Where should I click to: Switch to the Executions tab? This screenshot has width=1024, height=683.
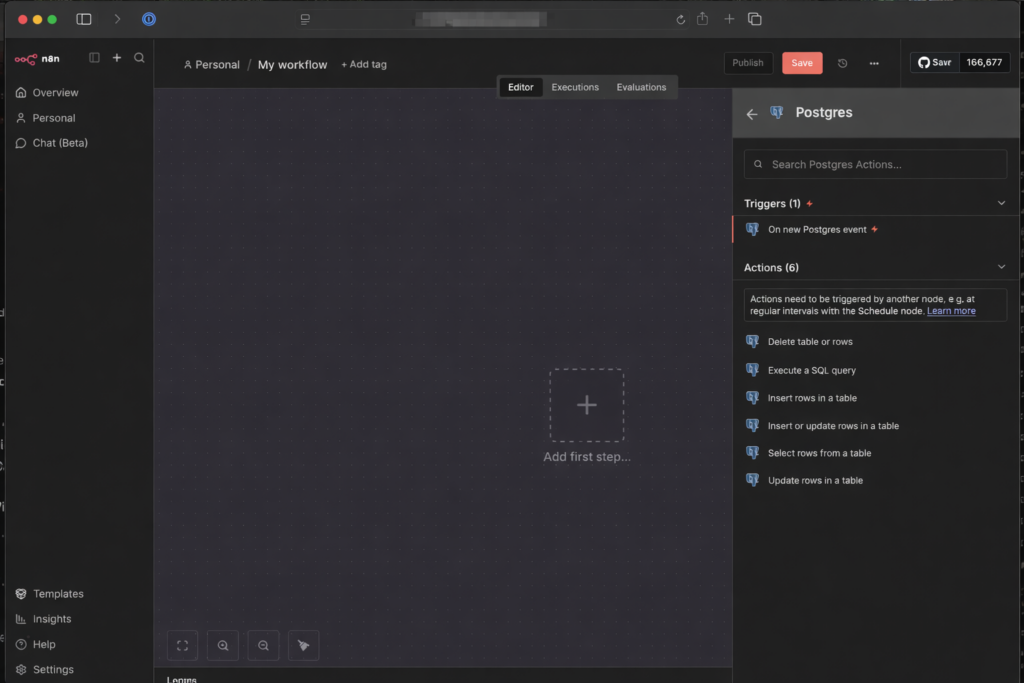click(575, 87)
